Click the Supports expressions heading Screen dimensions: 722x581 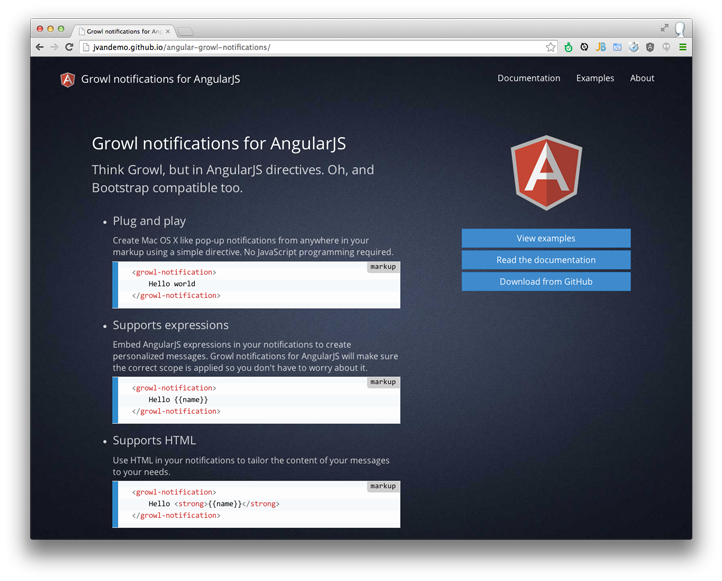click(x=170, y=325)
